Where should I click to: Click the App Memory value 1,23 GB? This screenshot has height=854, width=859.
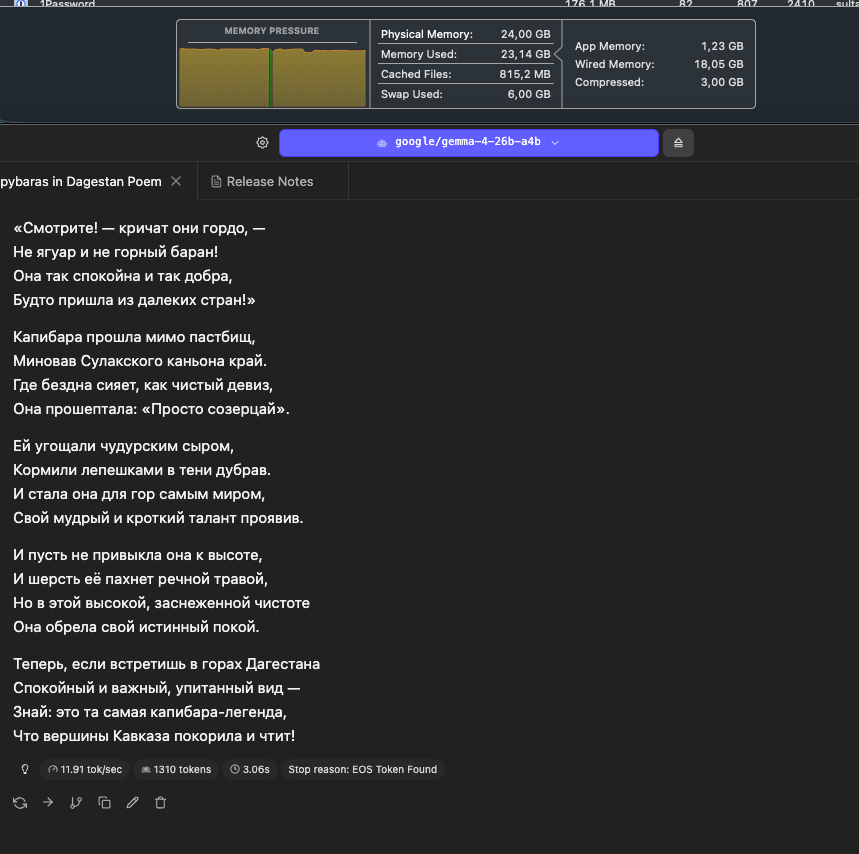(722, 46)
